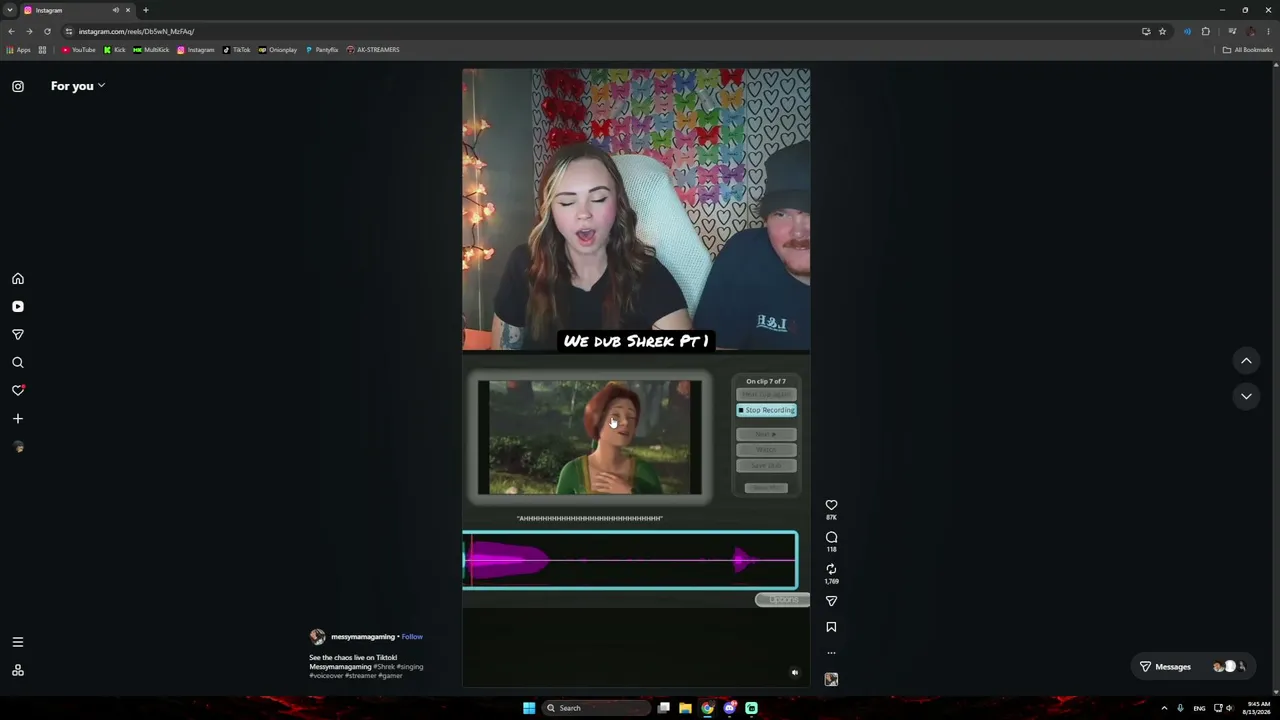Image resolution: width=1280 pixels, height=720 pixels.
Task: Expand the For you feed dropdown
Action: [78, 86]
